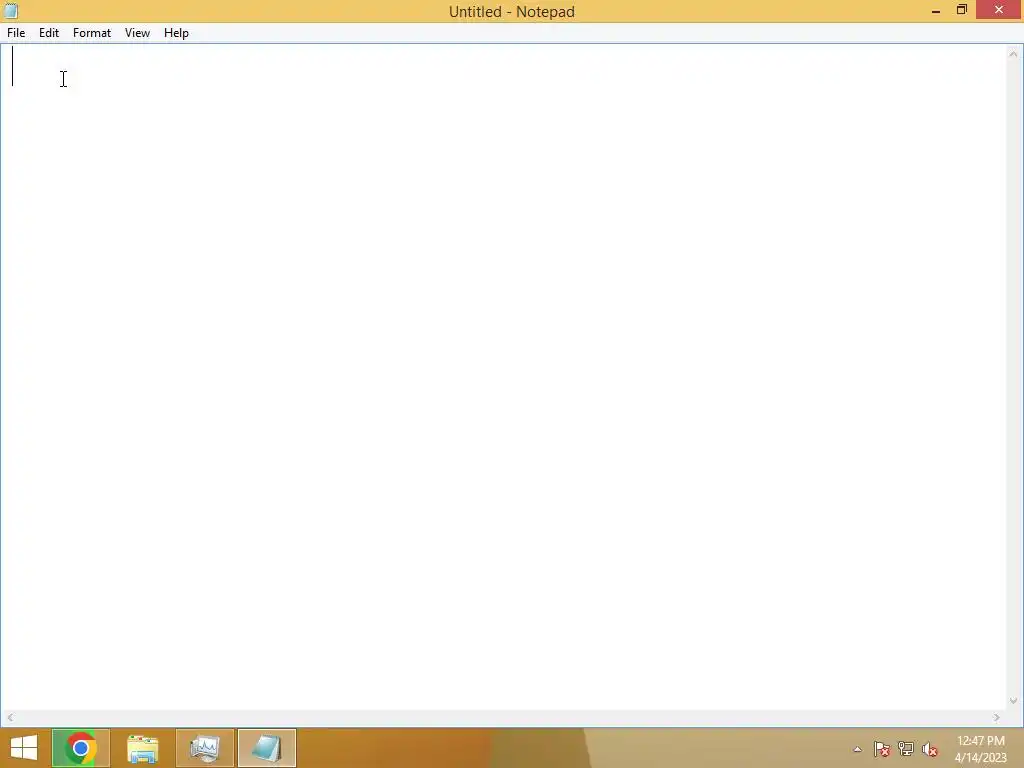Open the File menu

point(16,33)
